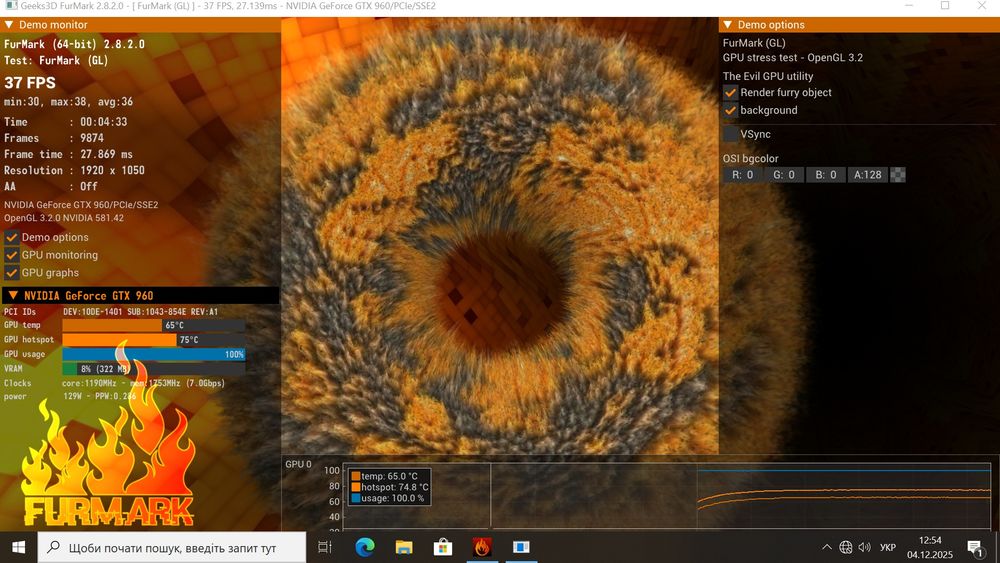Click the usage: 100.0 % legend entry
This screenshot has height=563, width=1000.
388,498
